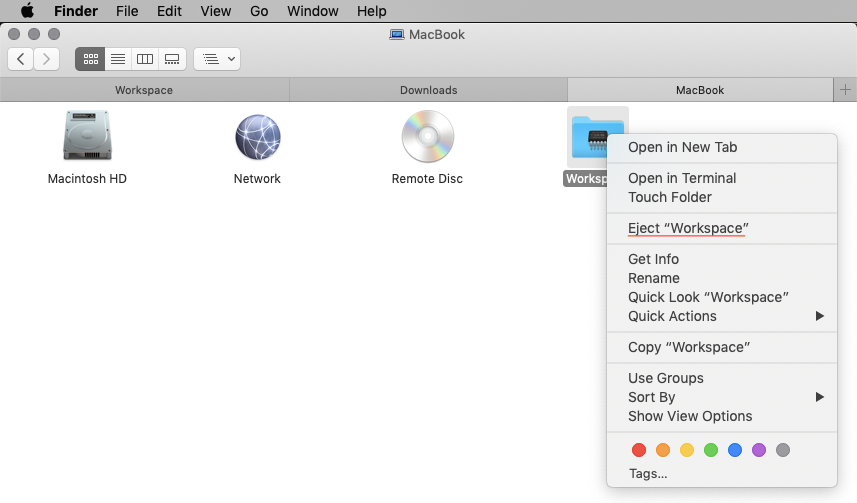Apply the green tag color
857x503 pixels.
pos(711,450)
